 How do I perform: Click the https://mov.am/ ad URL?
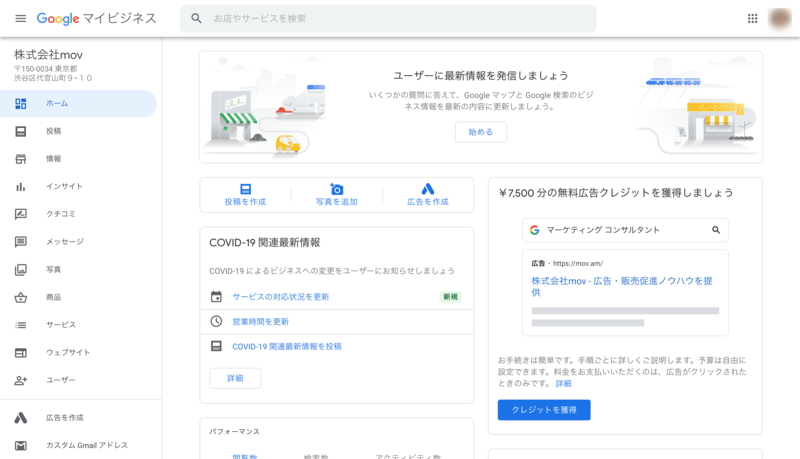point(578,264)
